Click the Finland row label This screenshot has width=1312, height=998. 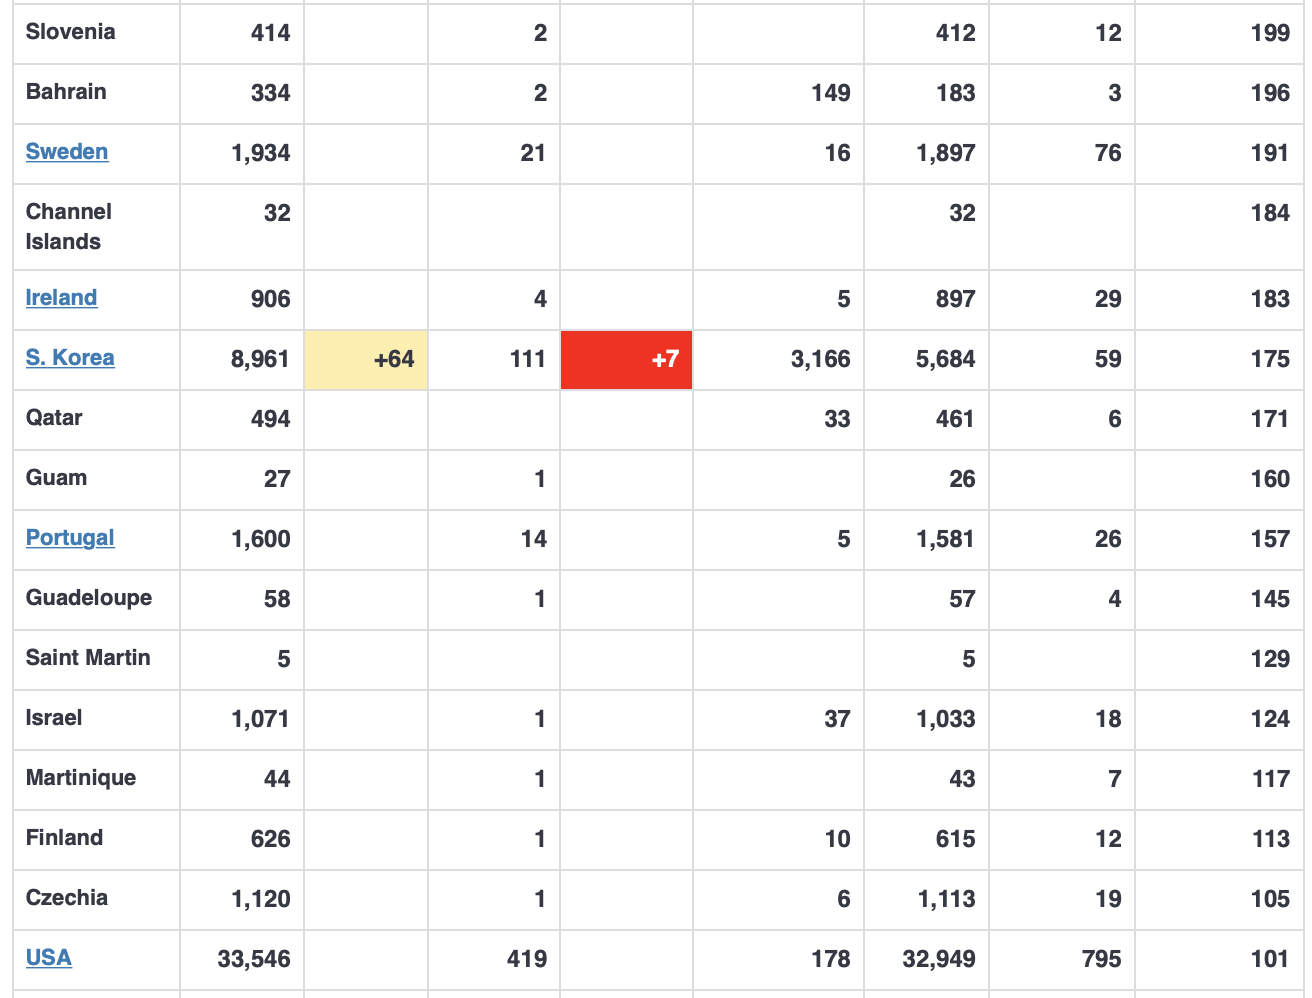pos(64,838)
